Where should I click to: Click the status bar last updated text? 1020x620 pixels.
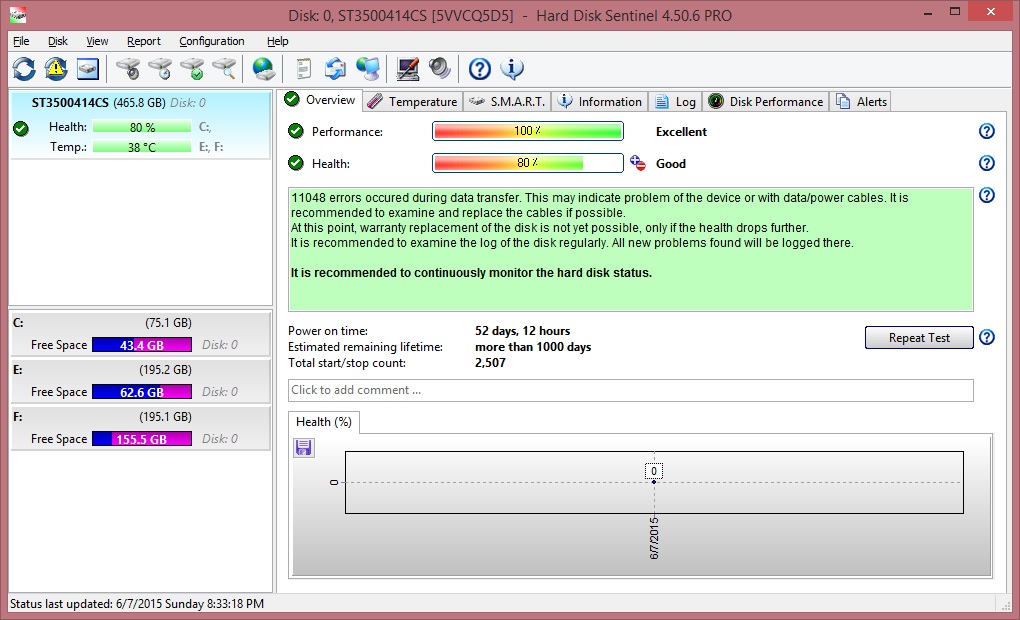click(137, 604)
